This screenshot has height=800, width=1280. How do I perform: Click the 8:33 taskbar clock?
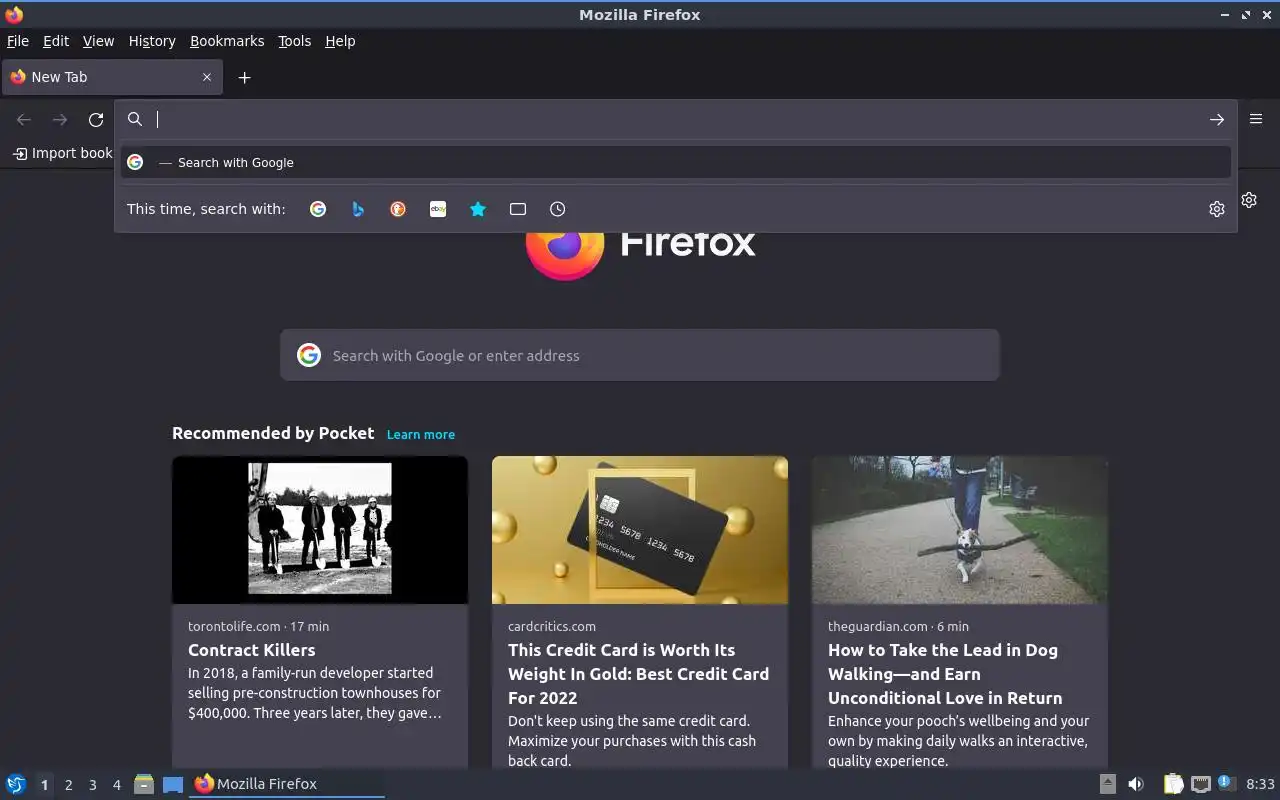tap(1261, 784)
